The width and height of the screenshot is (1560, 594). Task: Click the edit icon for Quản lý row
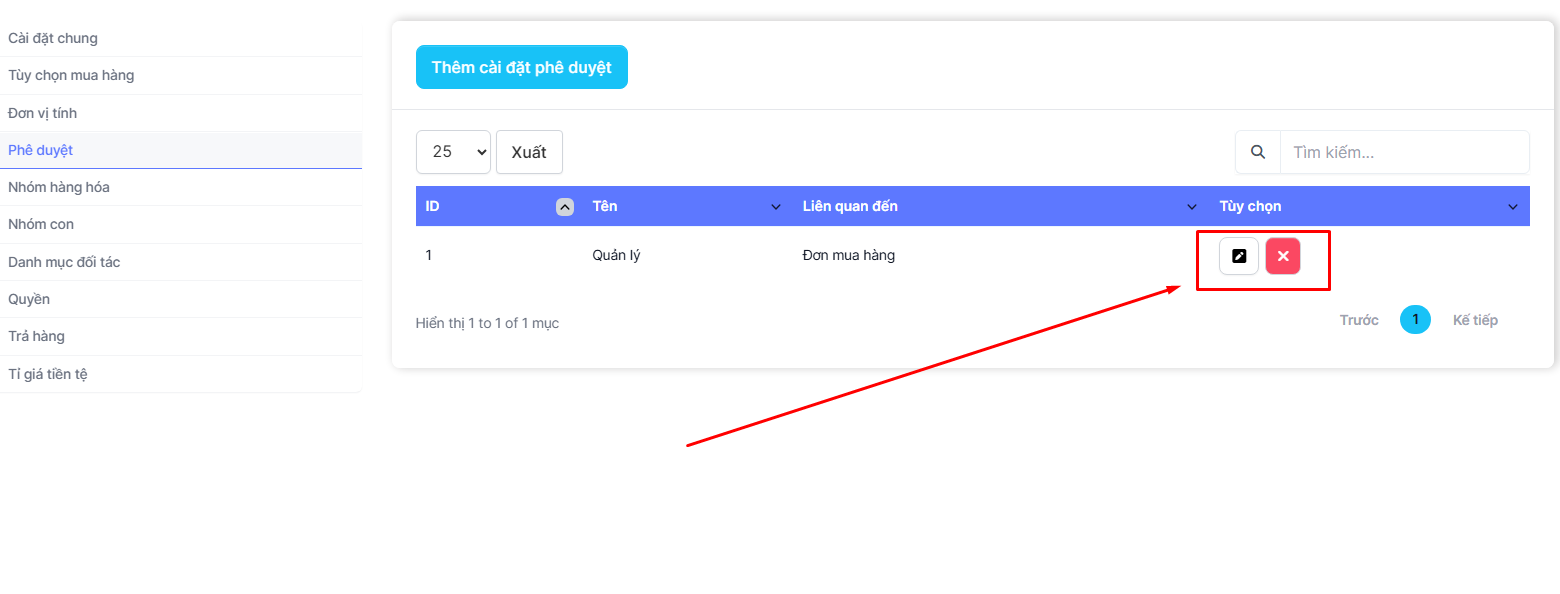1238,256
